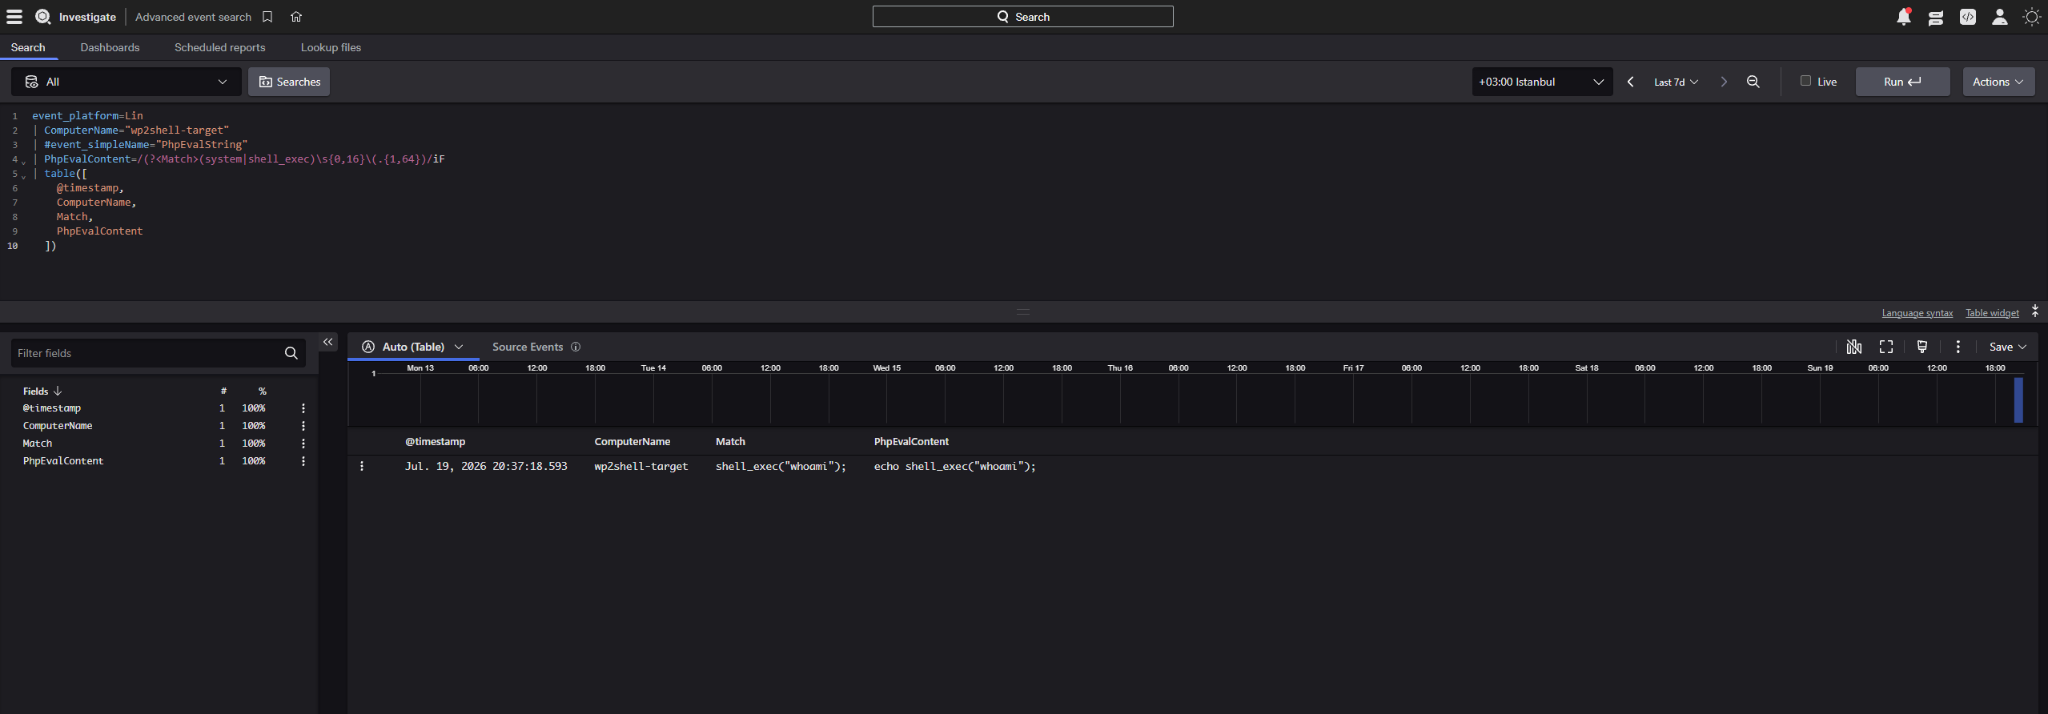Open the All repositories dropdown
The image size is (2048, 714).
[126, 82]
